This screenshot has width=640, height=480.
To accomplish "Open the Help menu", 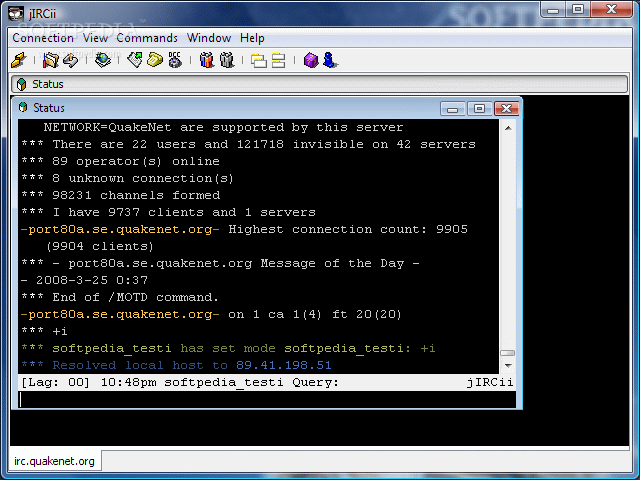I will click(x=252, y=38).
